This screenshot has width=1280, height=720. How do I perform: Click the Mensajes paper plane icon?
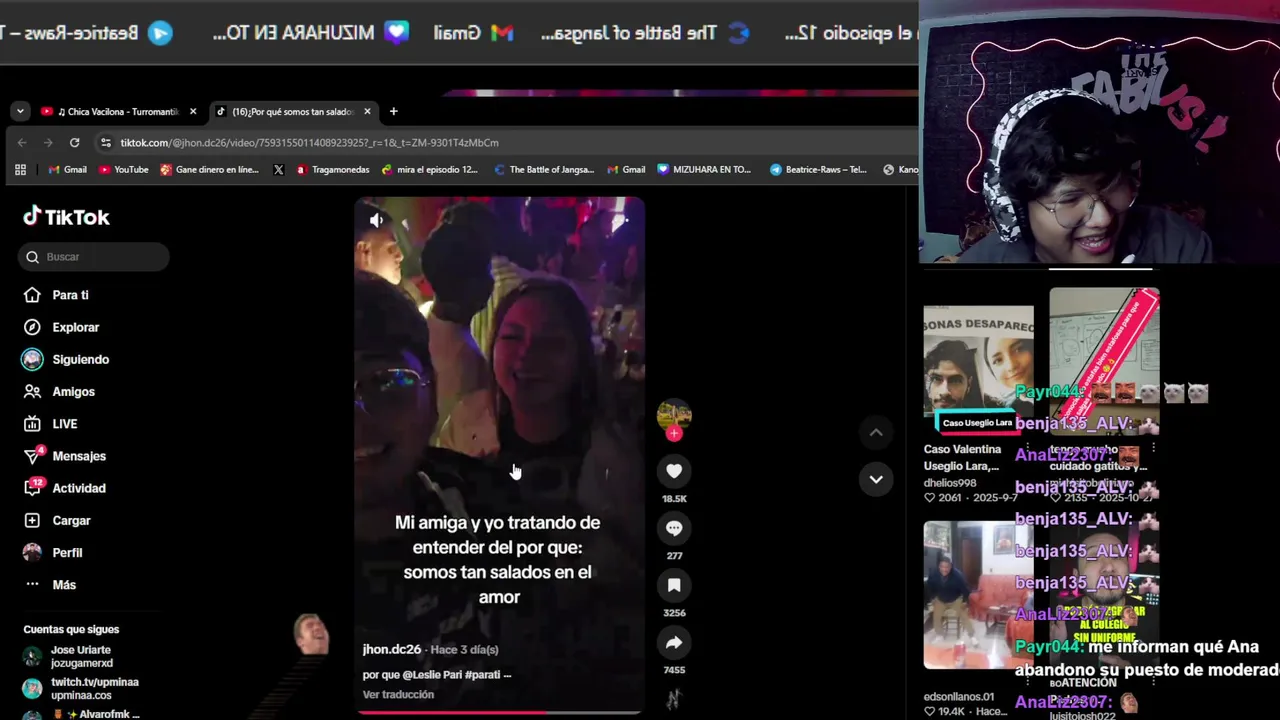32,456
